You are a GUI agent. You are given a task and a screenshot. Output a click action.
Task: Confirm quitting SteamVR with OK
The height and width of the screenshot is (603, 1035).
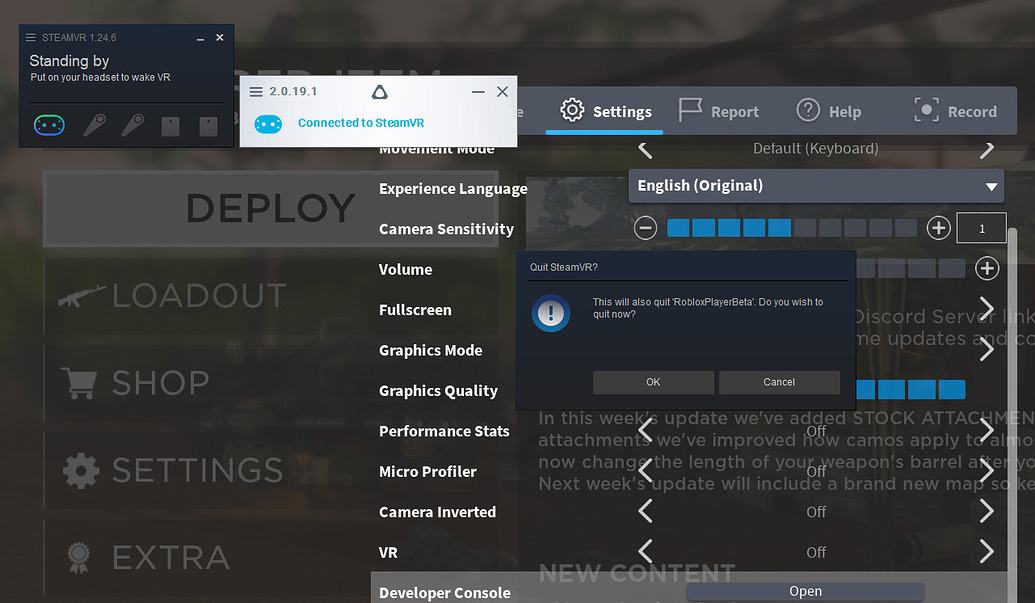click(x=652, y=382)
